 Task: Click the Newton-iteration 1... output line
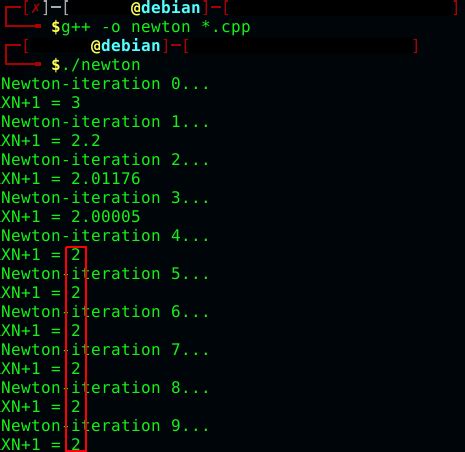point(105,121)
